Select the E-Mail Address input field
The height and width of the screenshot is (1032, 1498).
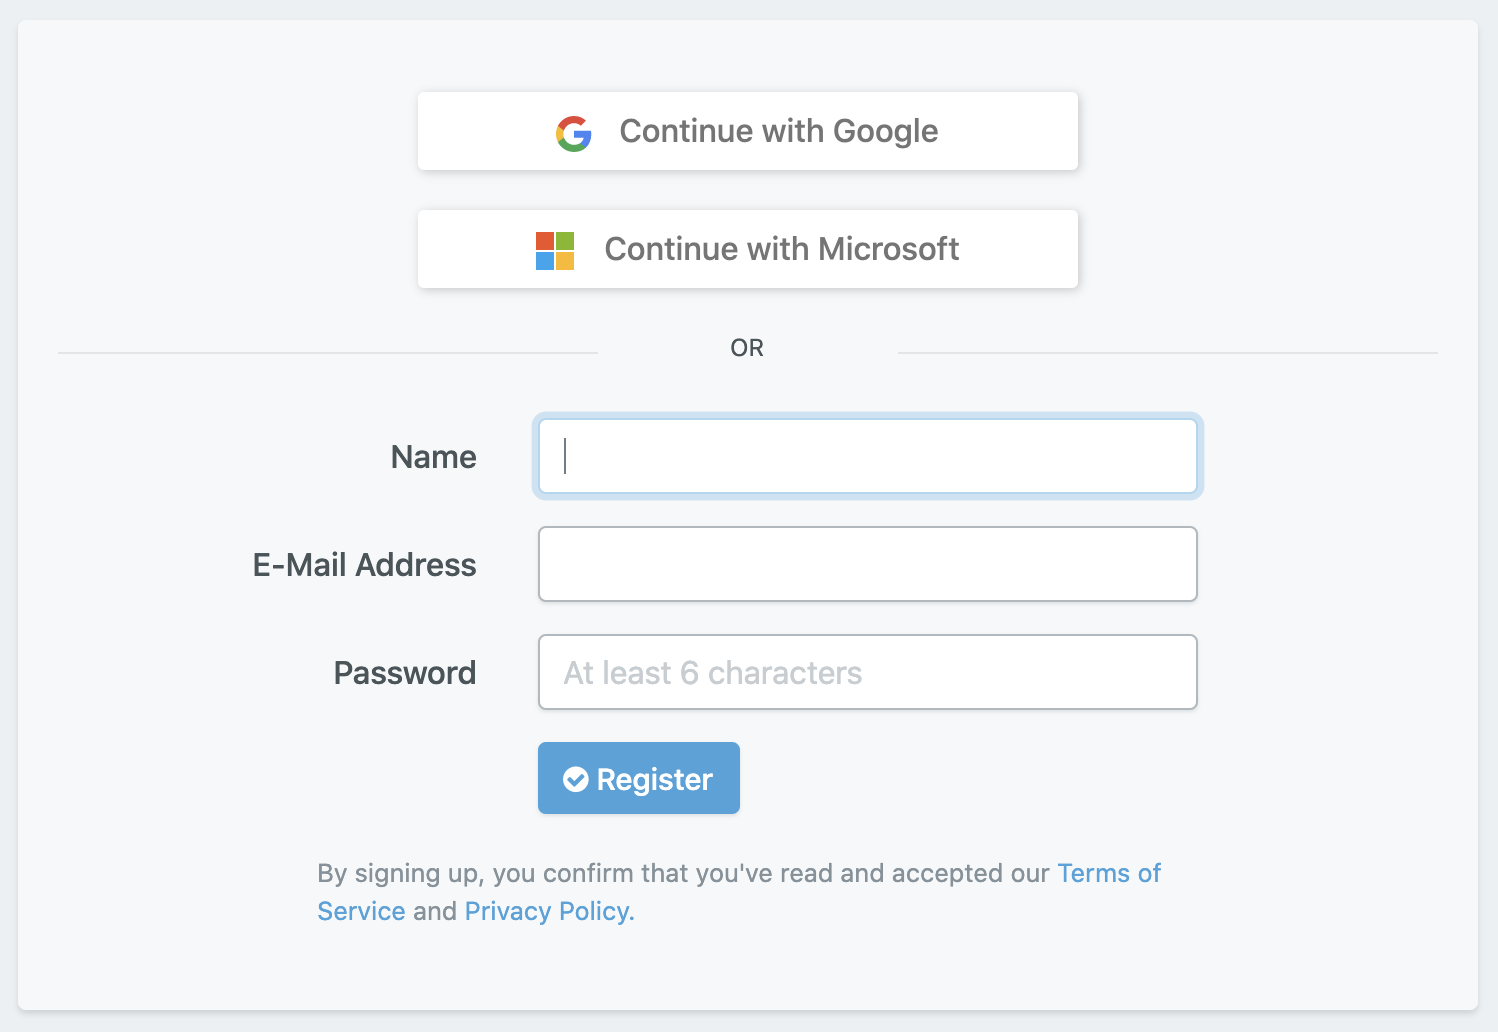point(868,564)
